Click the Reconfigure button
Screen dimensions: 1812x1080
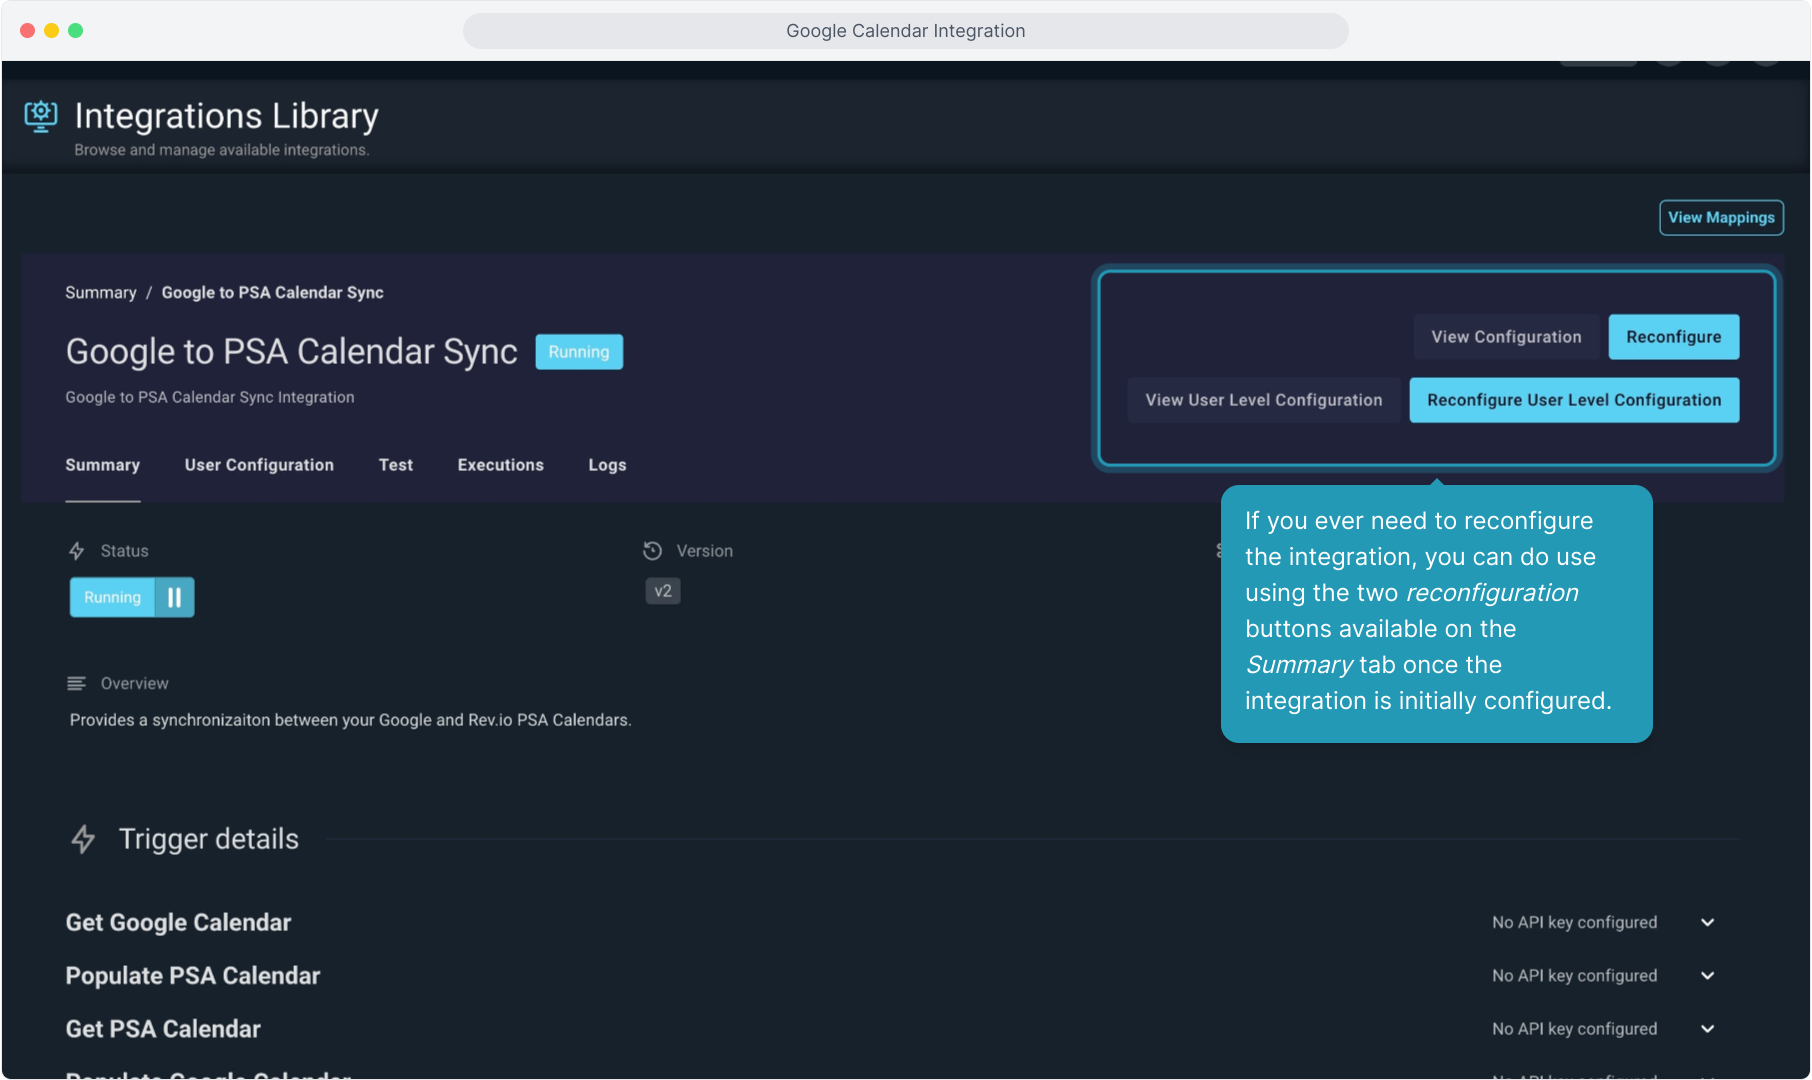(x=1673, y=337)
